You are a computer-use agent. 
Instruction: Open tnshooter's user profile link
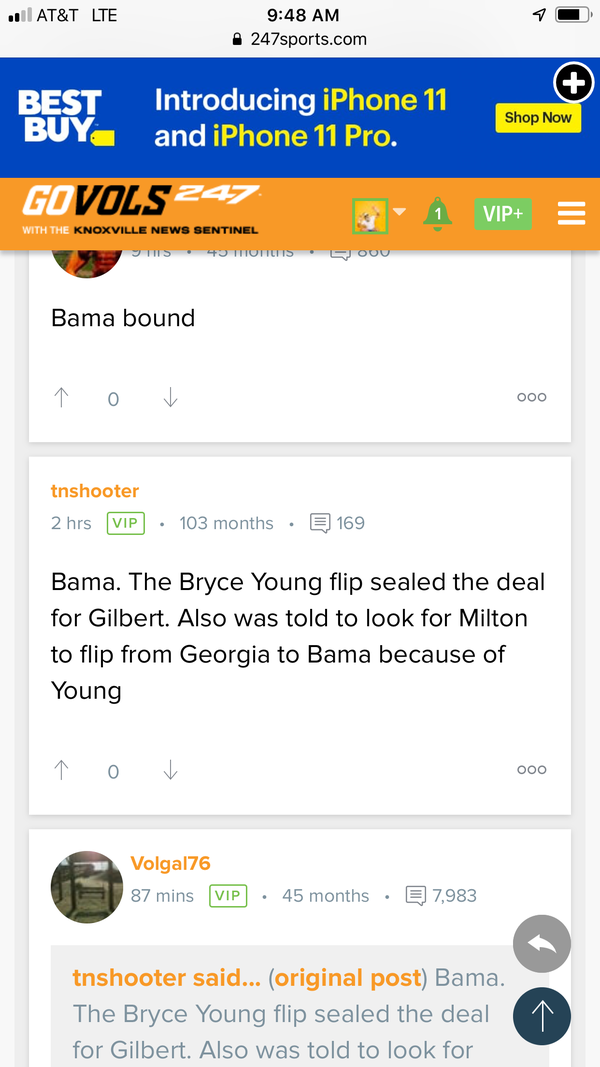tap(95, 491)
